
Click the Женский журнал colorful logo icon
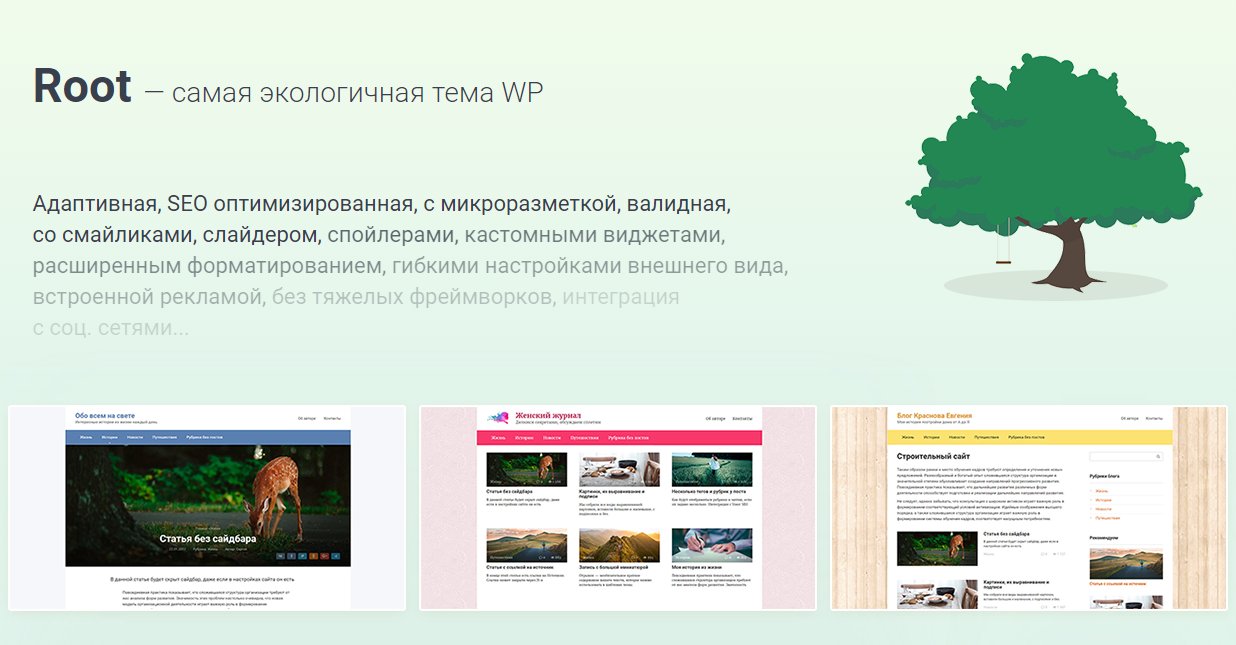(x=498, y=417)
